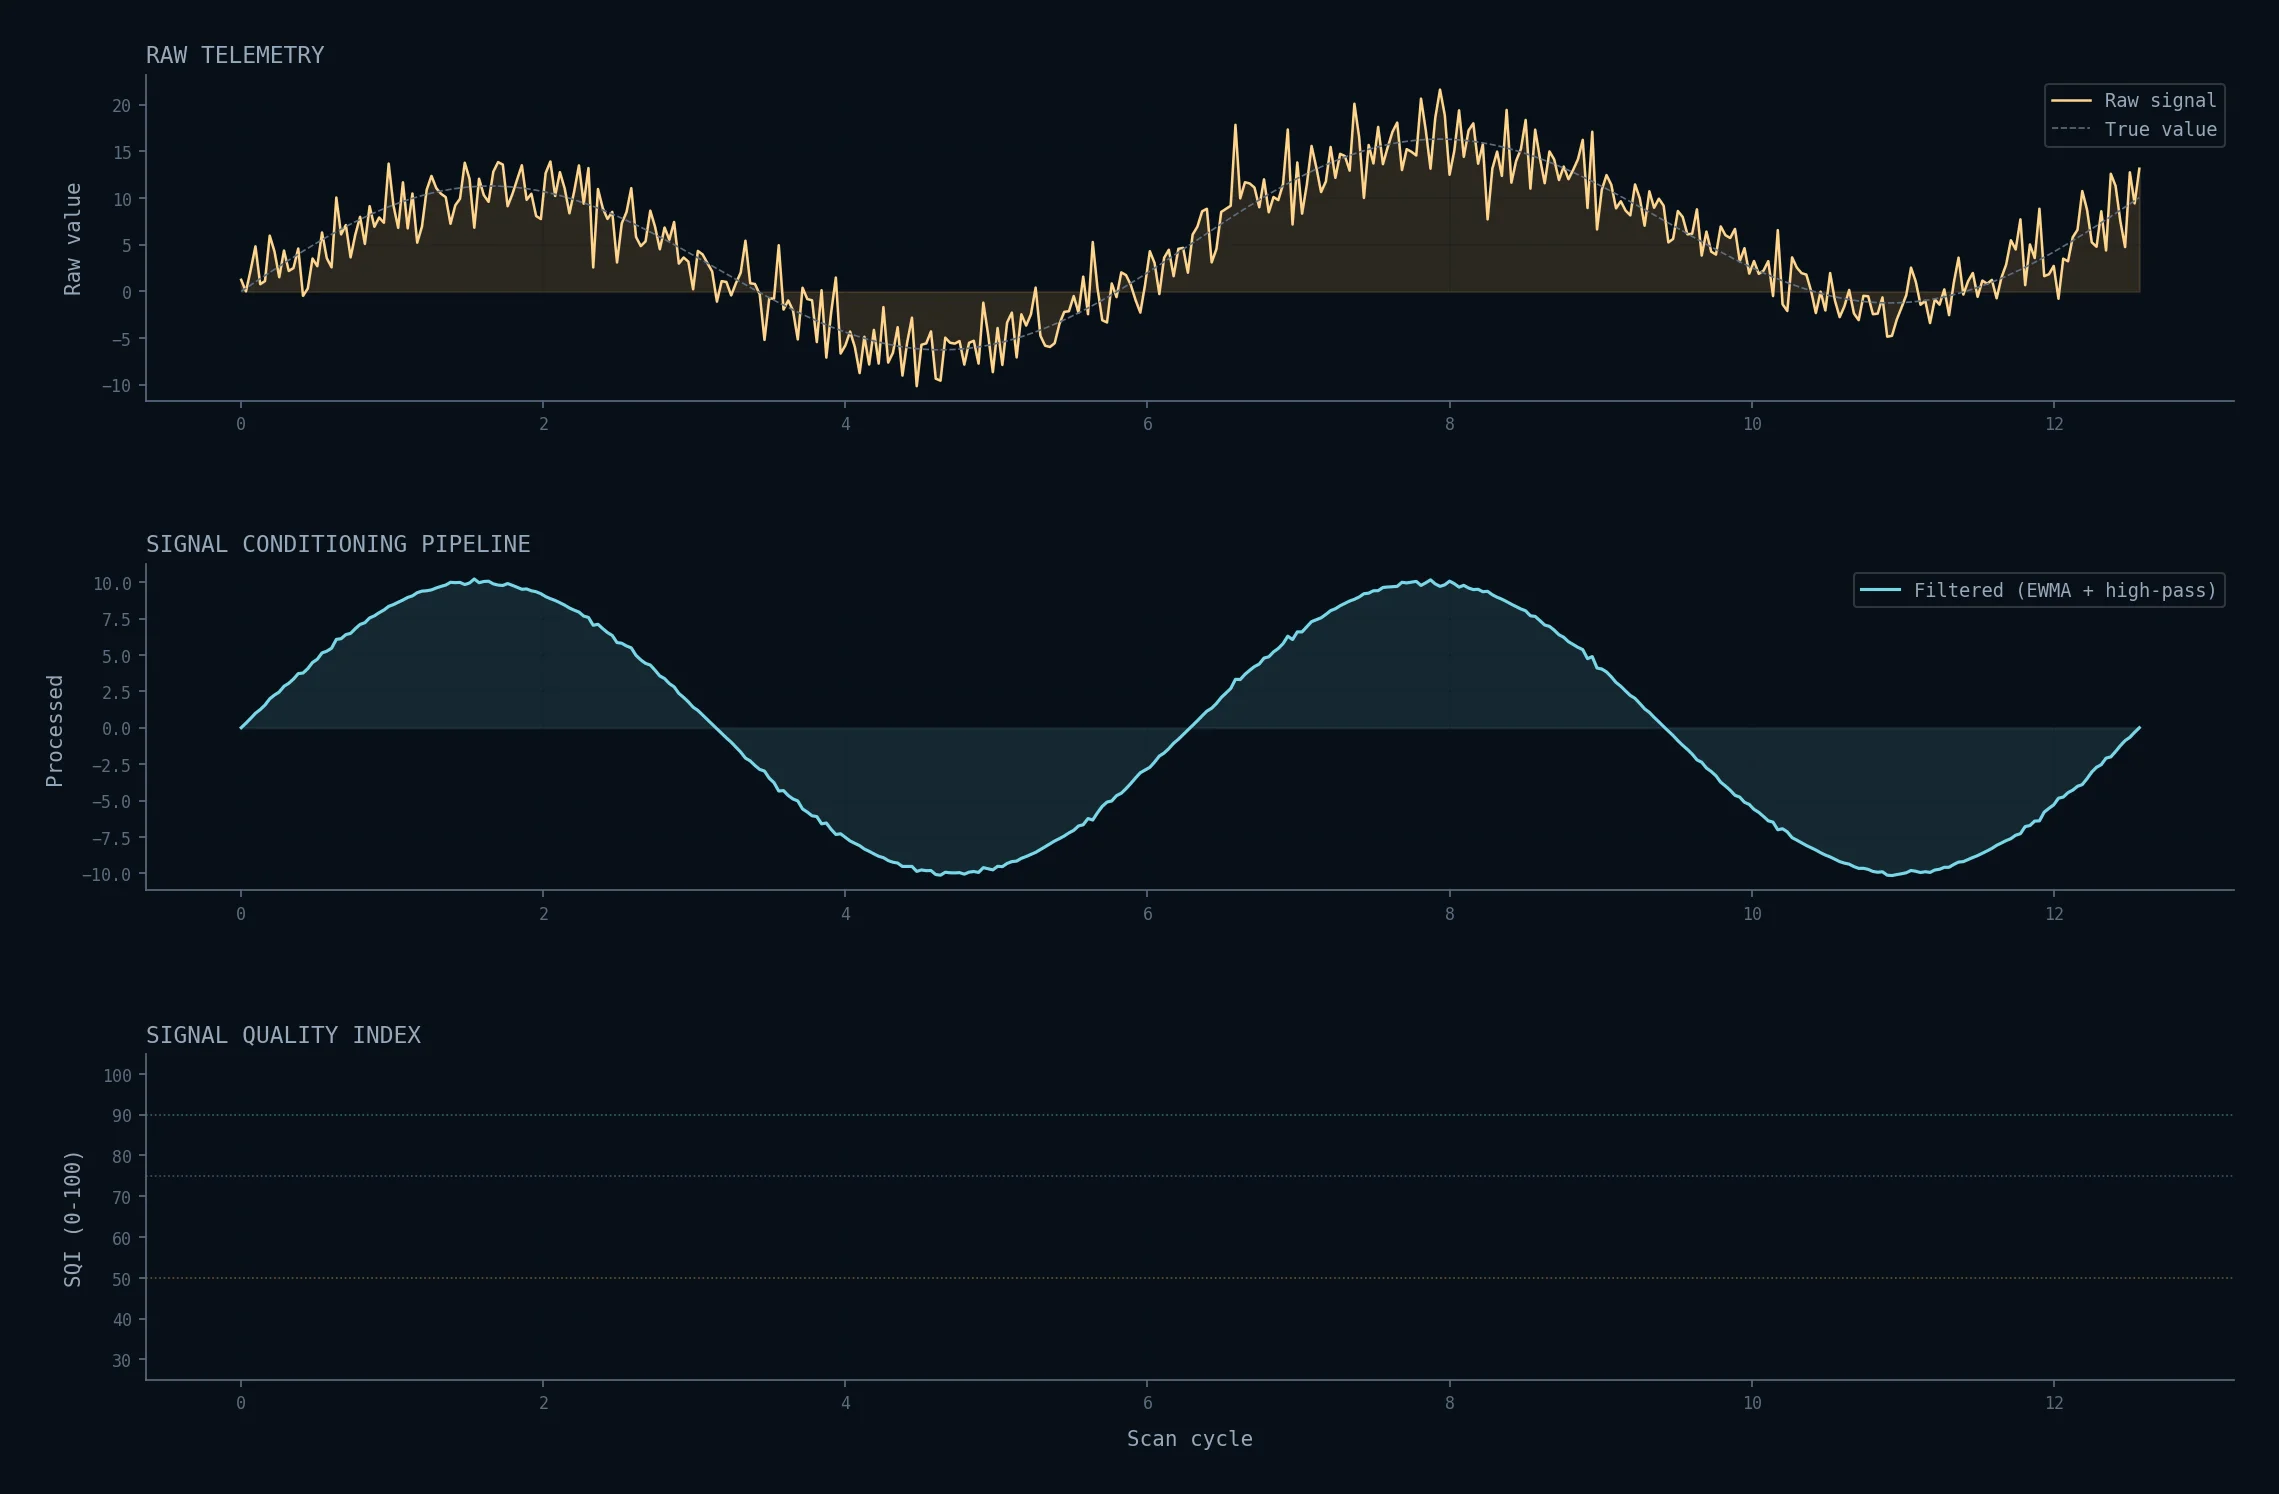Select the True value legend label

[x=2160, y=129]
